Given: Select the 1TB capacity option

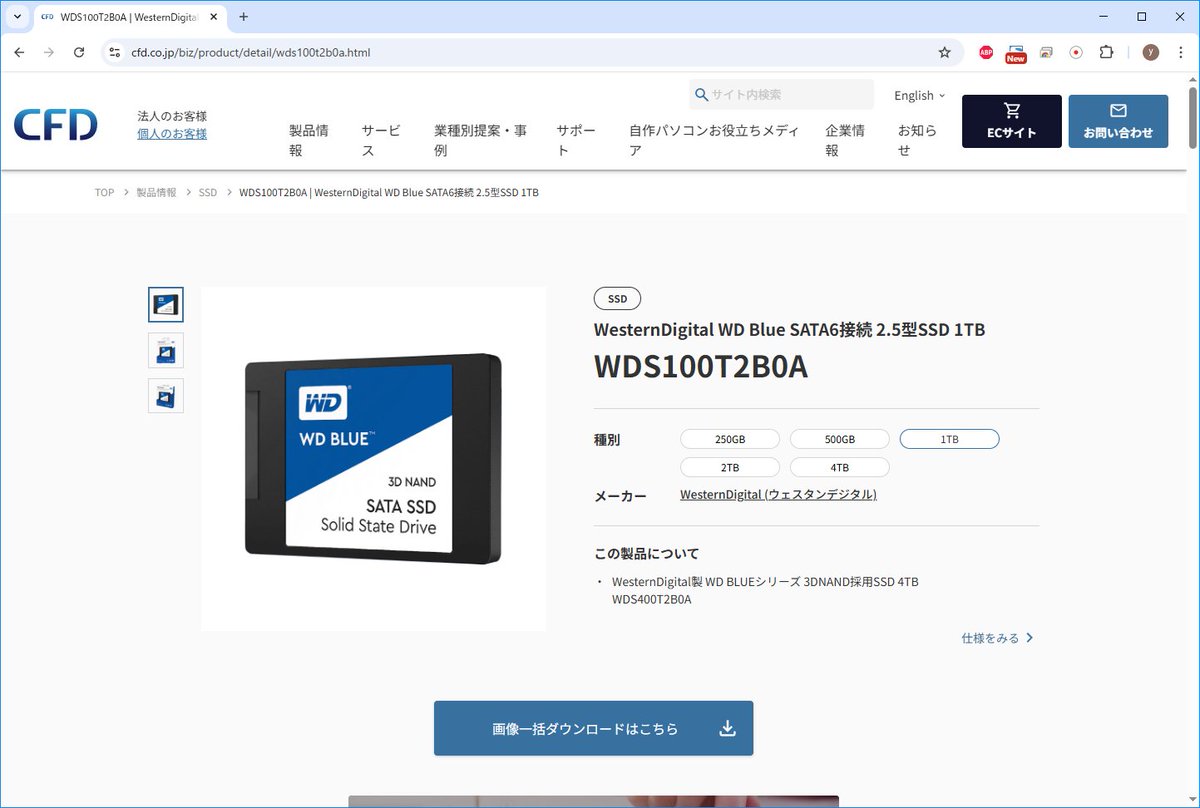Looking at the screenshot, I should coord(950,439).
